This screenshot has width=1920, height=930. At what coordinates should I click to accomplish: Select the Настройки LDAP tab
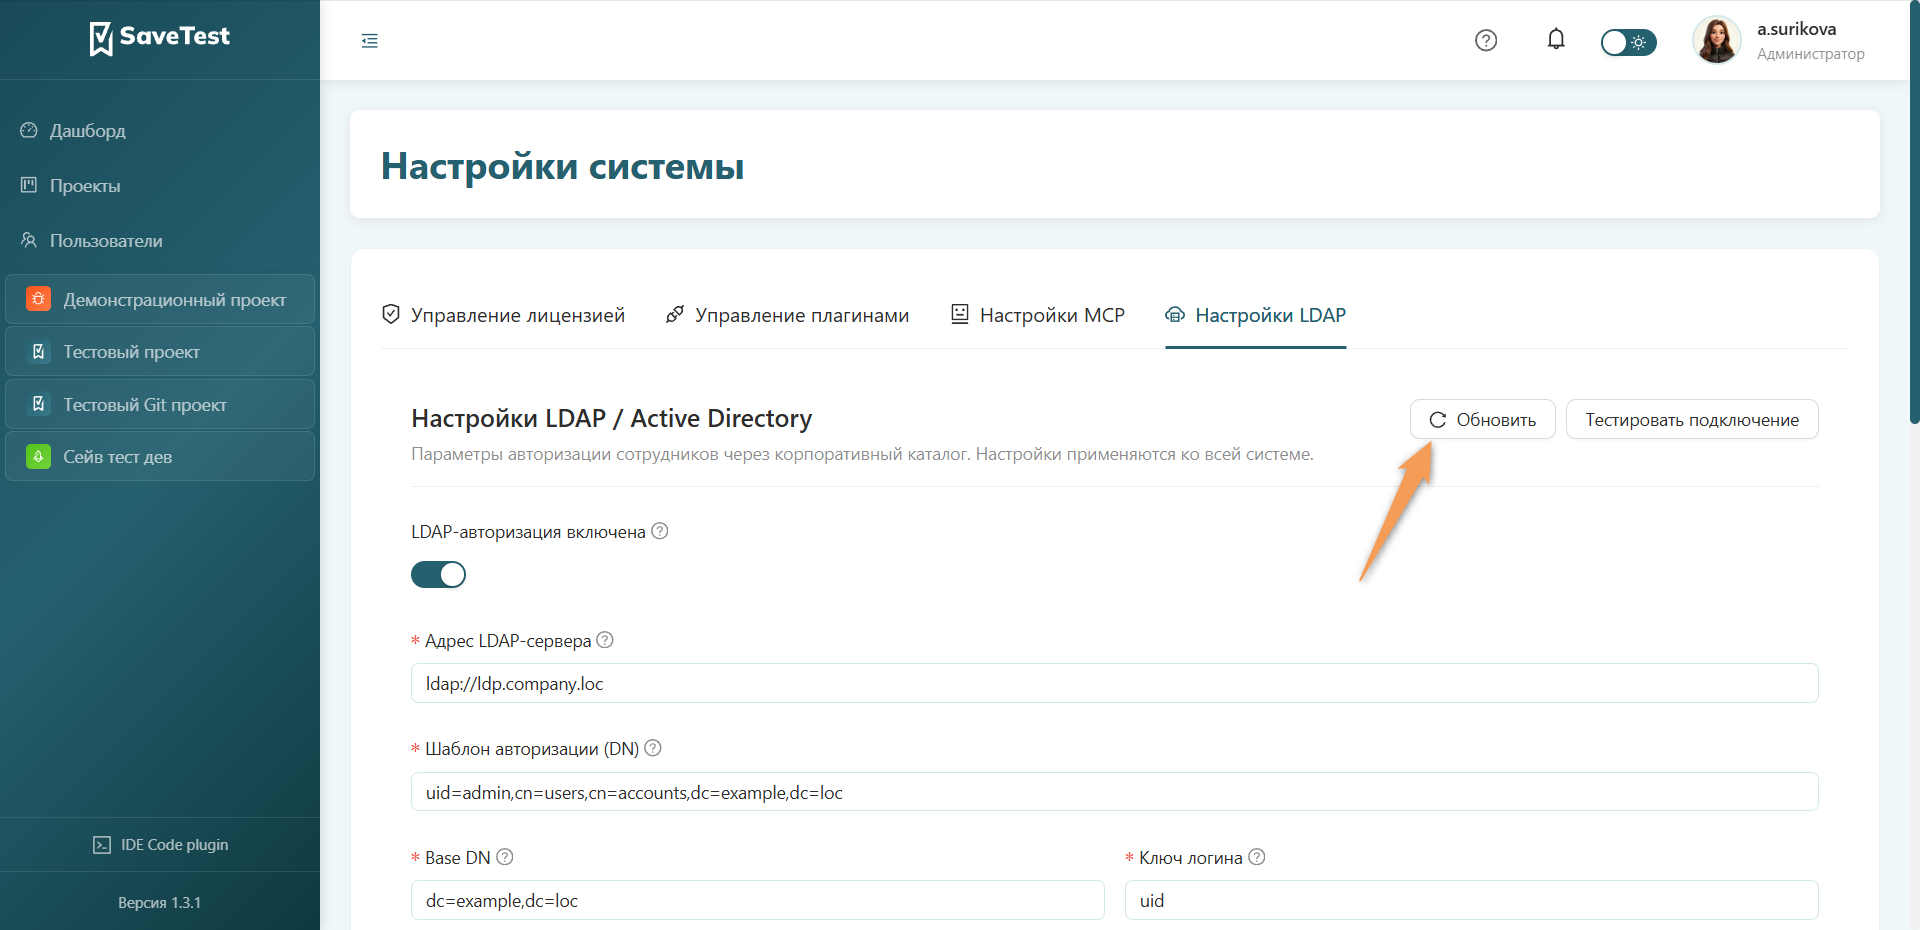(x=1255, y=315)
